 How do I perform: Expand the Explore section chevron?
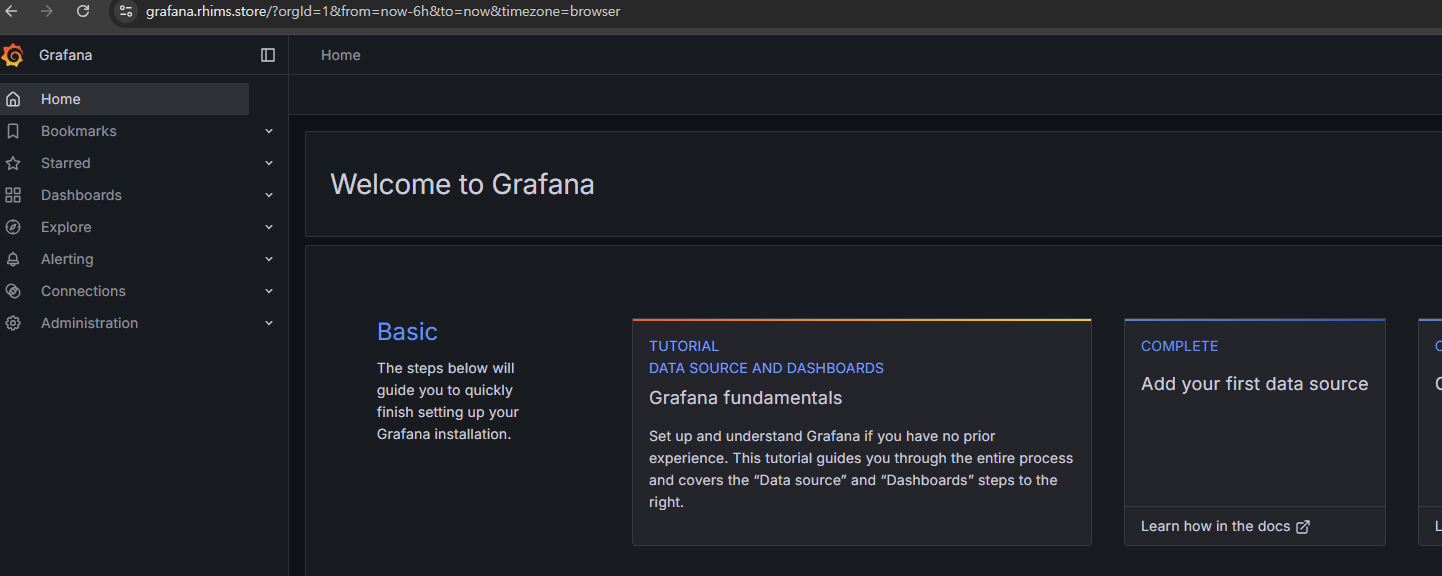coord(269,227)
